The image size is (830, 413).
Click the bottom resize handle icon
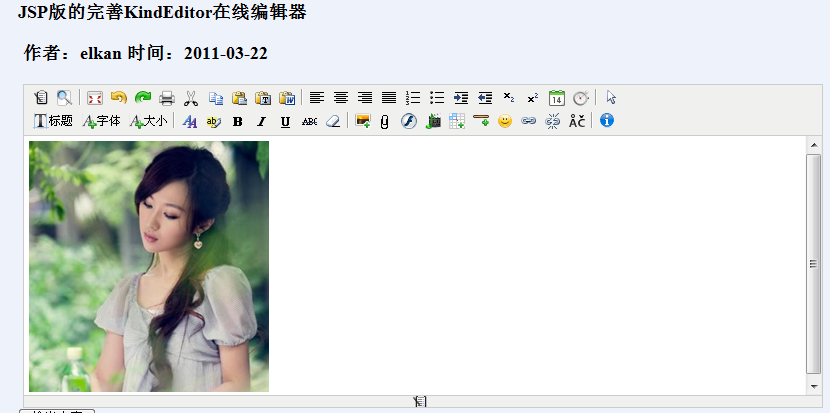pos(420,401)
